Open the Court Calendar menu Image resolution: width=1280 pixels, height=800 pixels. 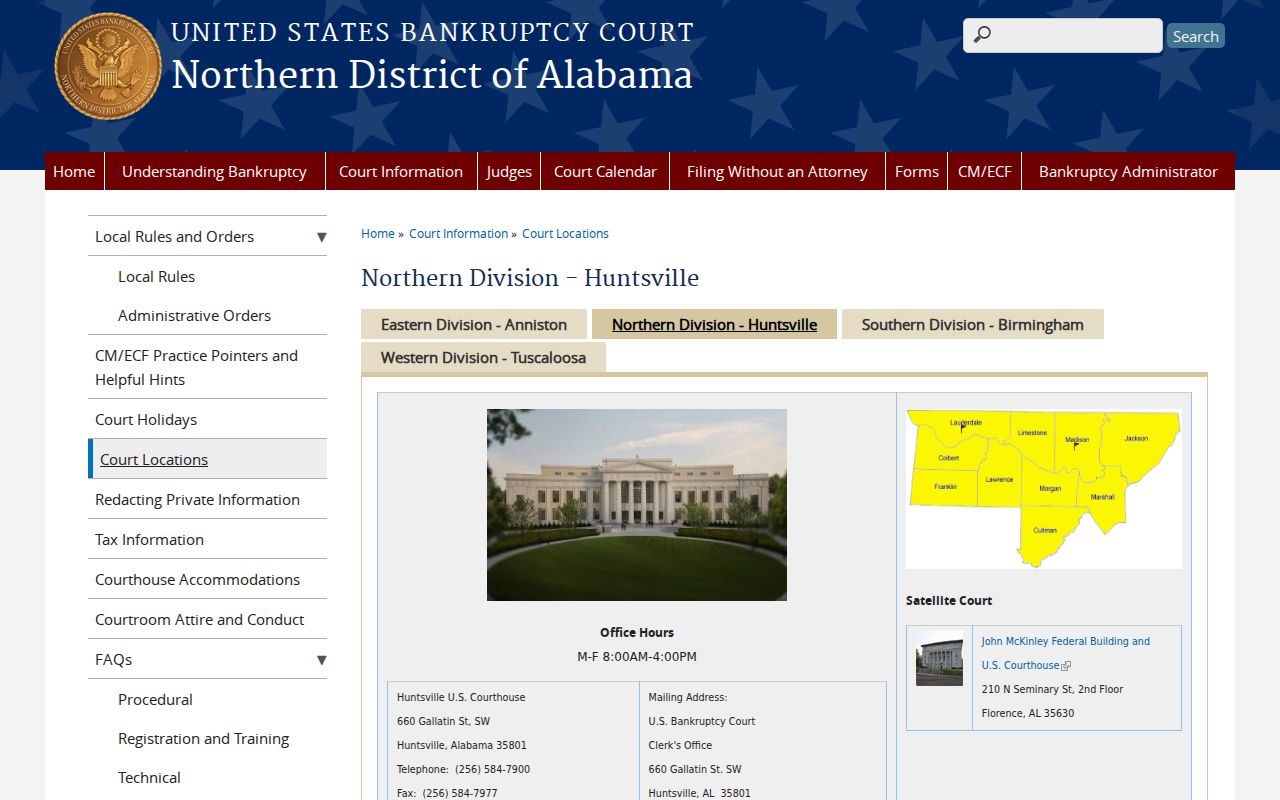coord(605,171)
